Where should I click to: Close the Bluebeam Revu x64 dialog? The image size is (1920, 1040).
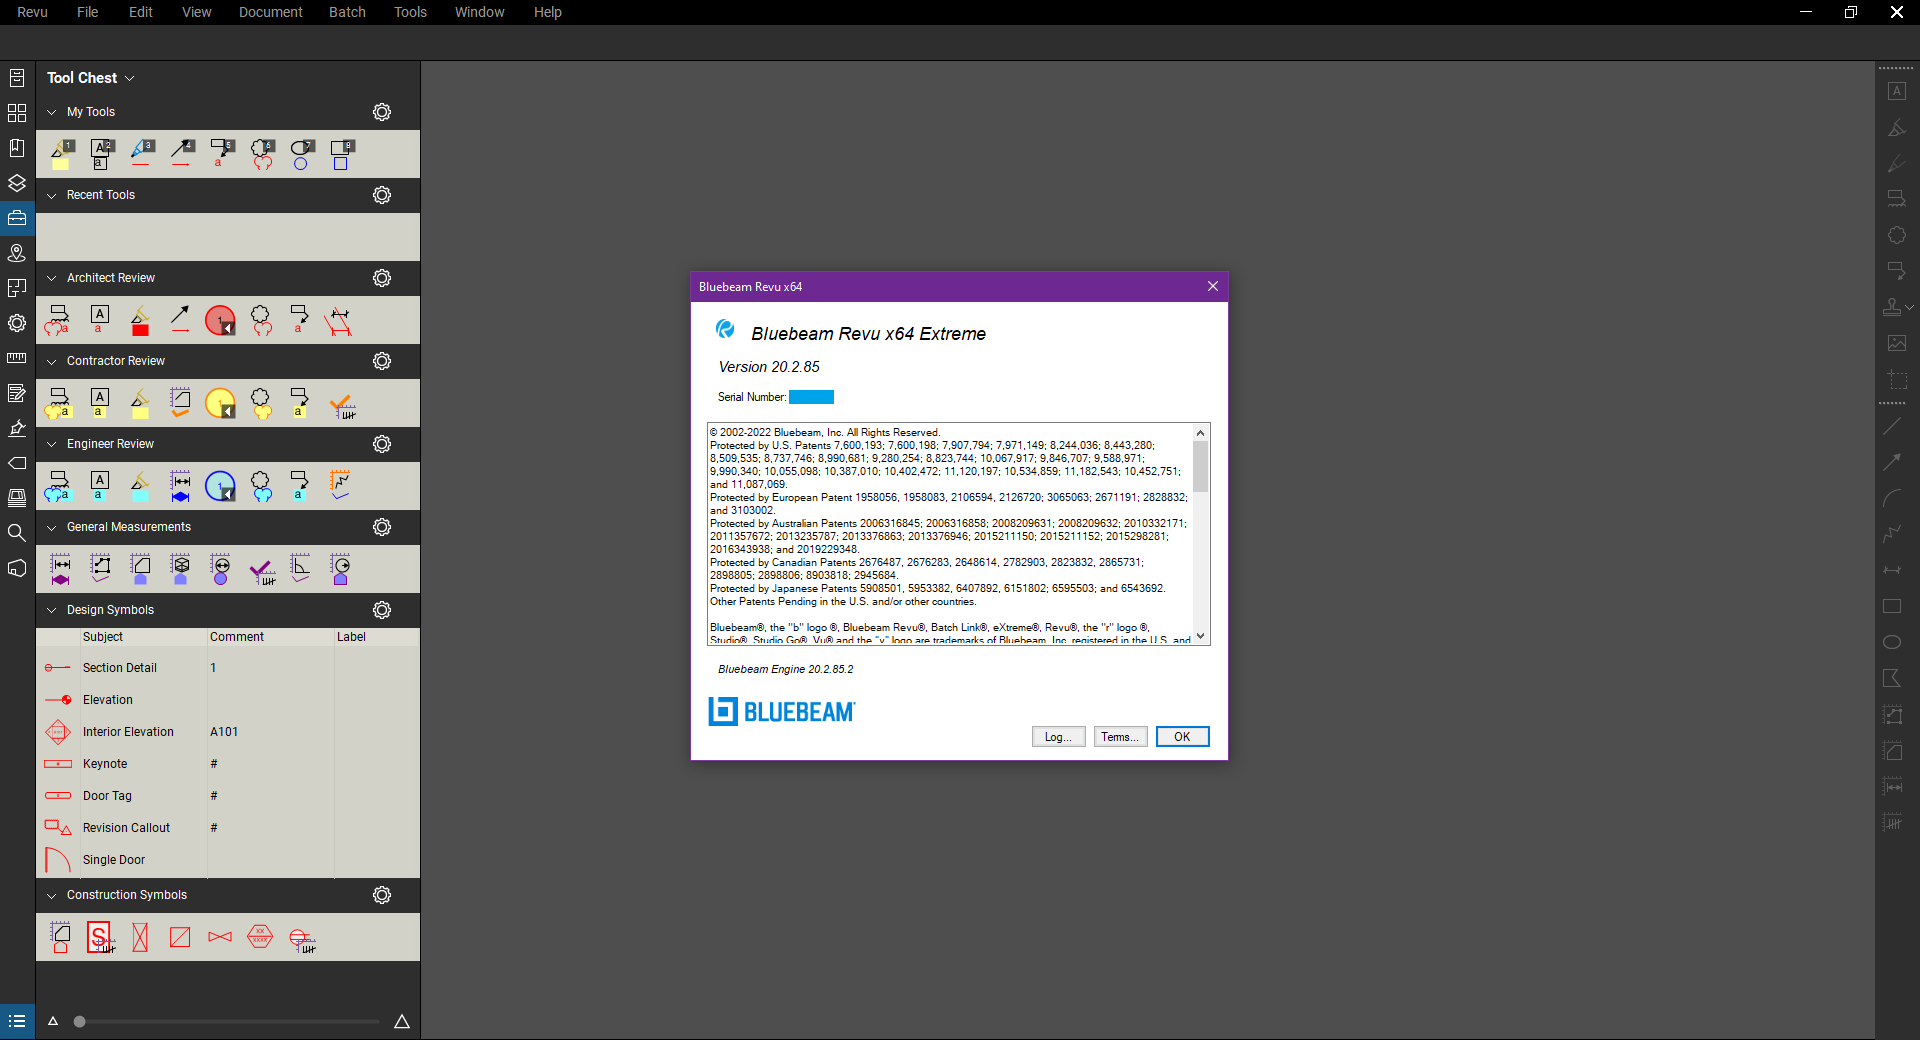pyautogui.click(x=1212, y=286)
